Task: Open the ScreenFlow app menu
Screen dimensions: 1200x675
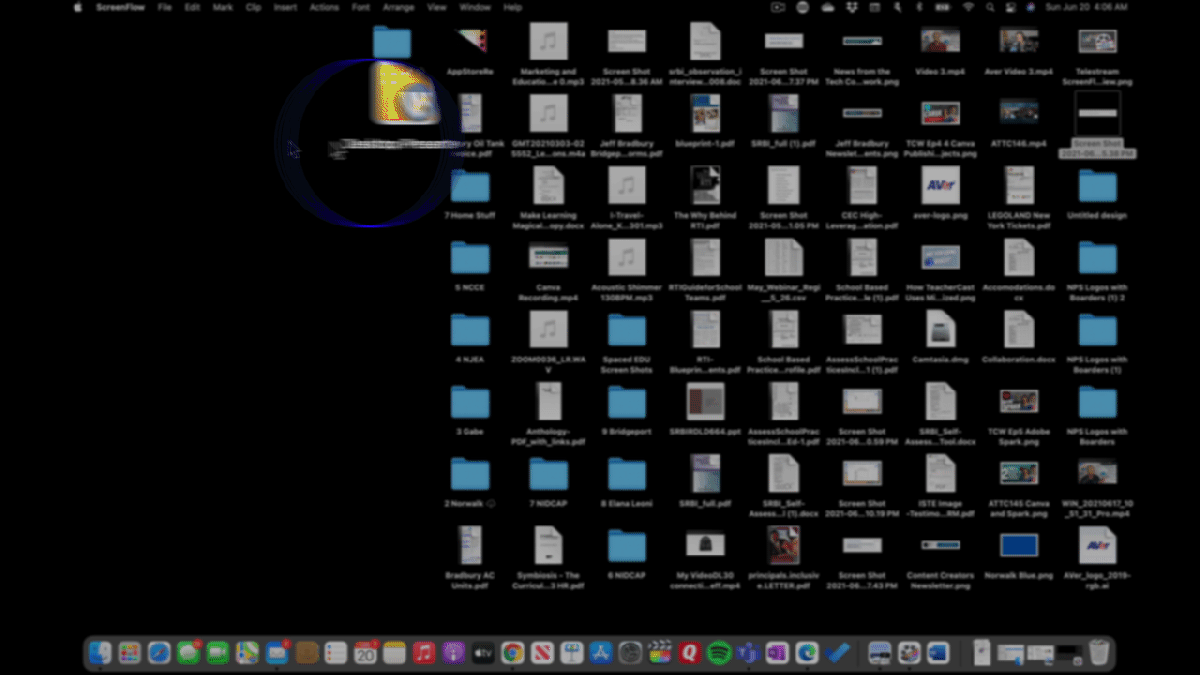Action: pos(121,7)
